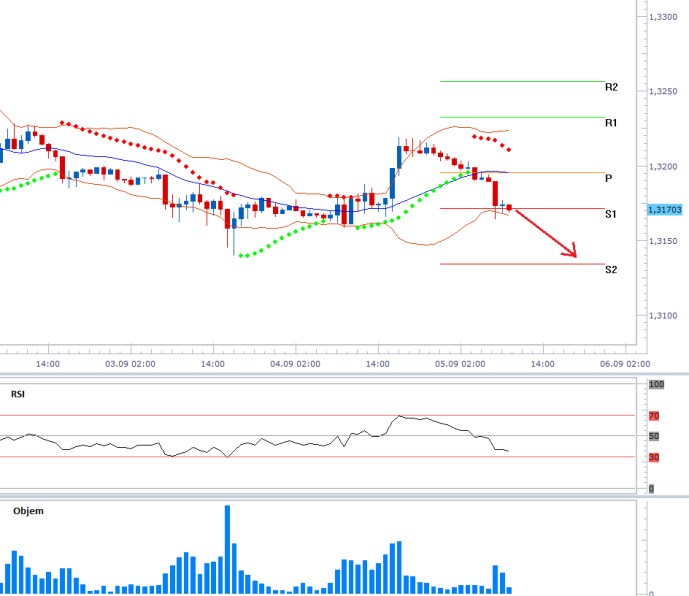The width and height of the screenshot is (689, 596).
Task: Click the S2 support level label
Action: click(x=611, y=269)
